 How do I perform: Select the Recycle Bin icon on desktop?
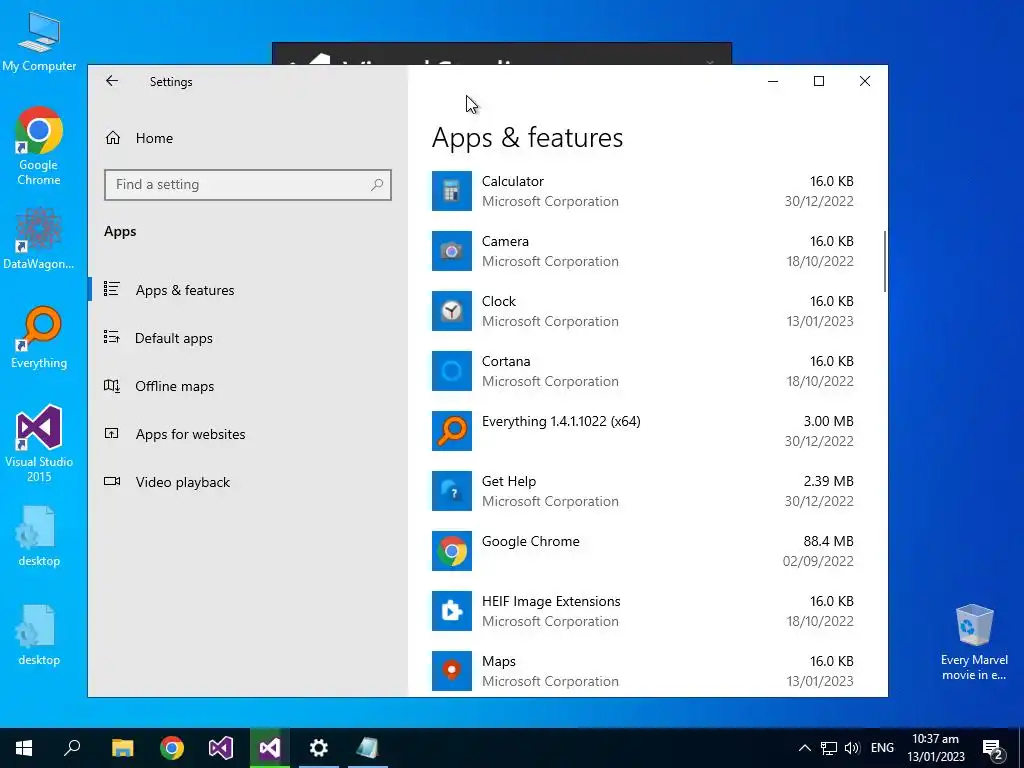point(974,642)
